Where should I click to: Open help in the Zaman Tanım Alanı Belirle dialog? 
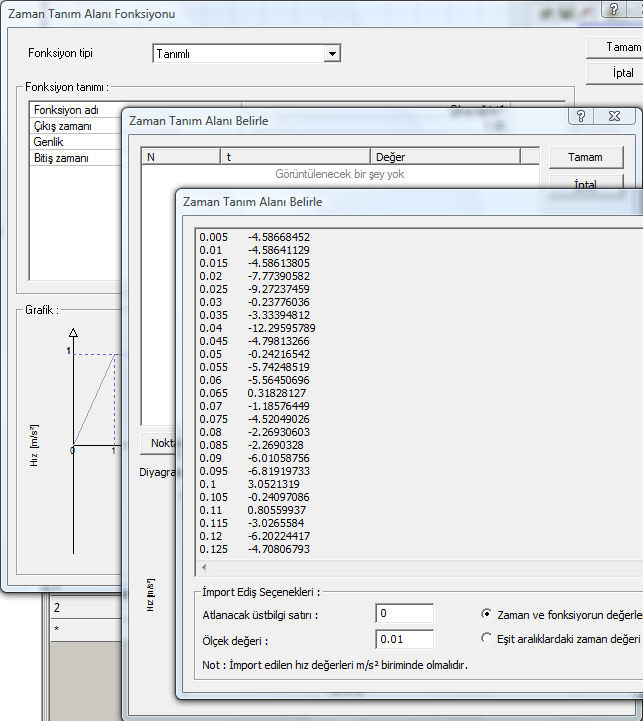pos(581,116)
